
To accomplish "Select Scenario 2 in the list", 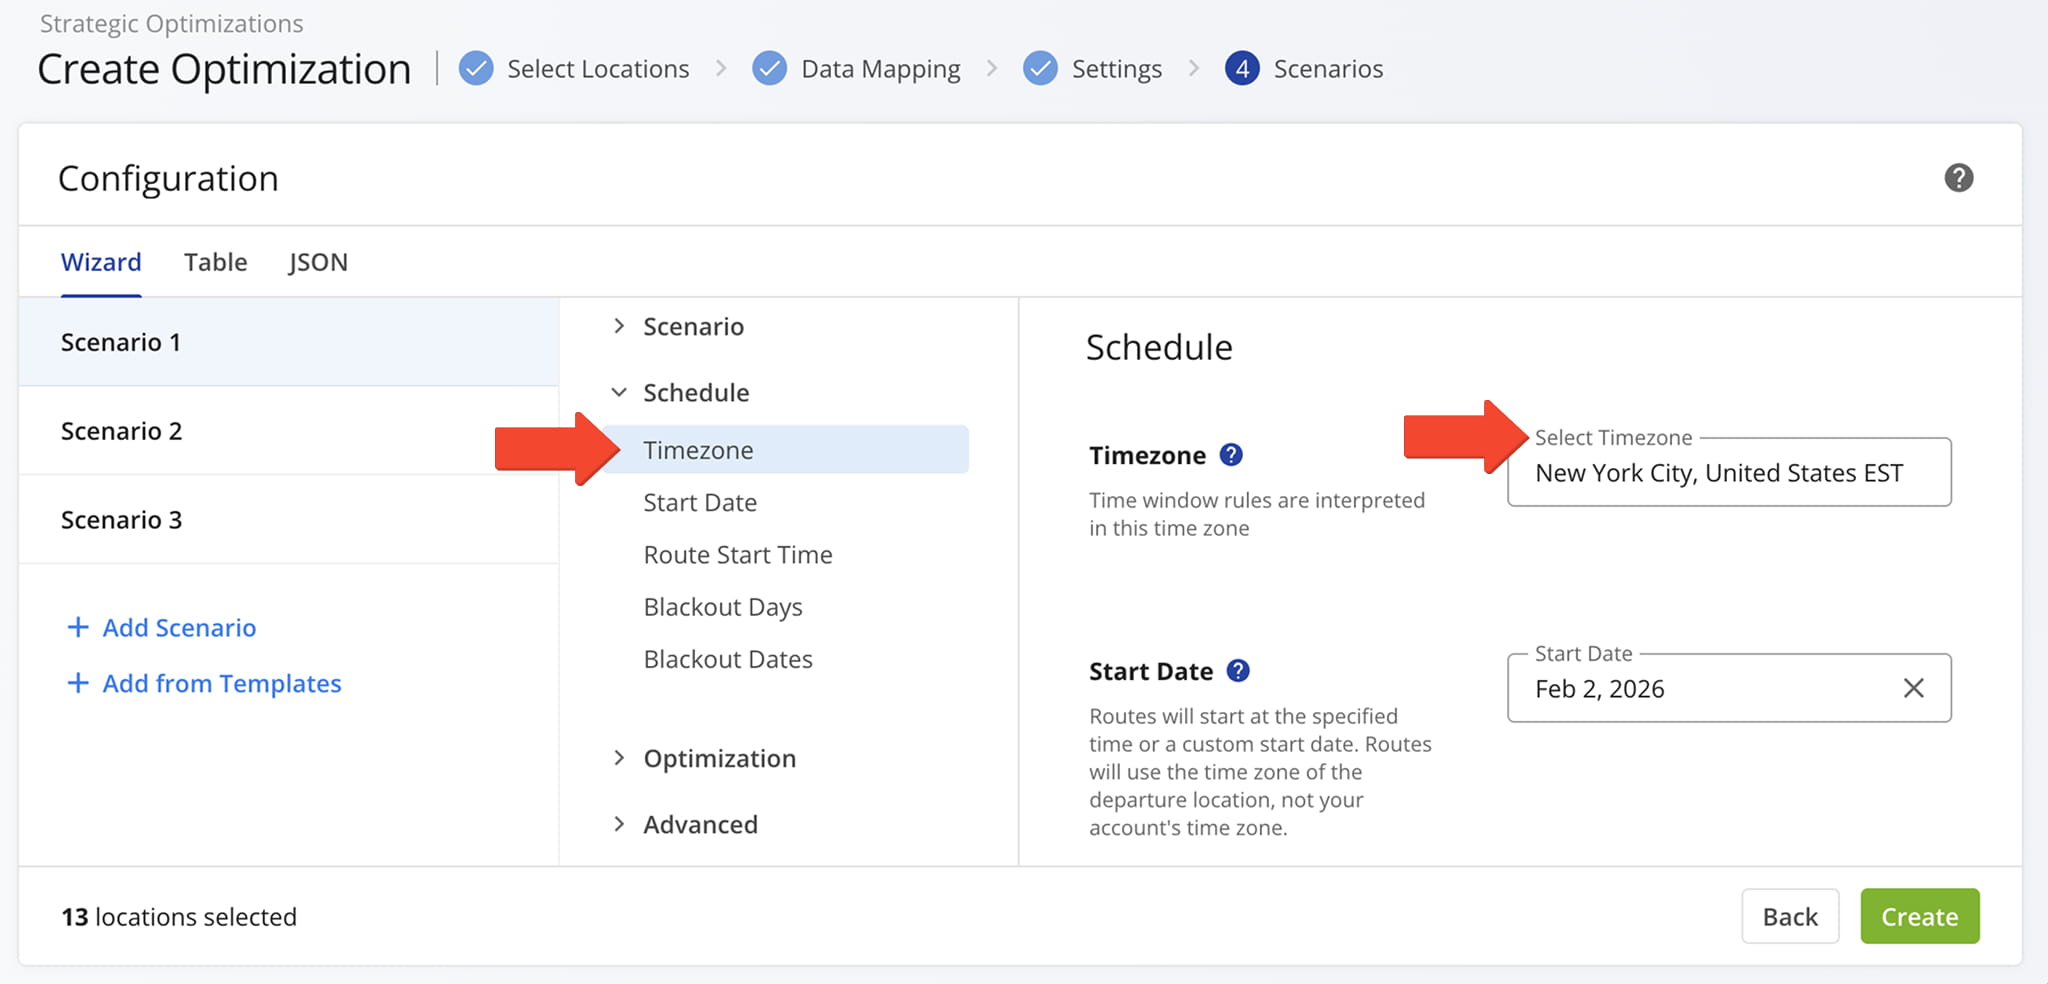I will click(x=122, y=431).
